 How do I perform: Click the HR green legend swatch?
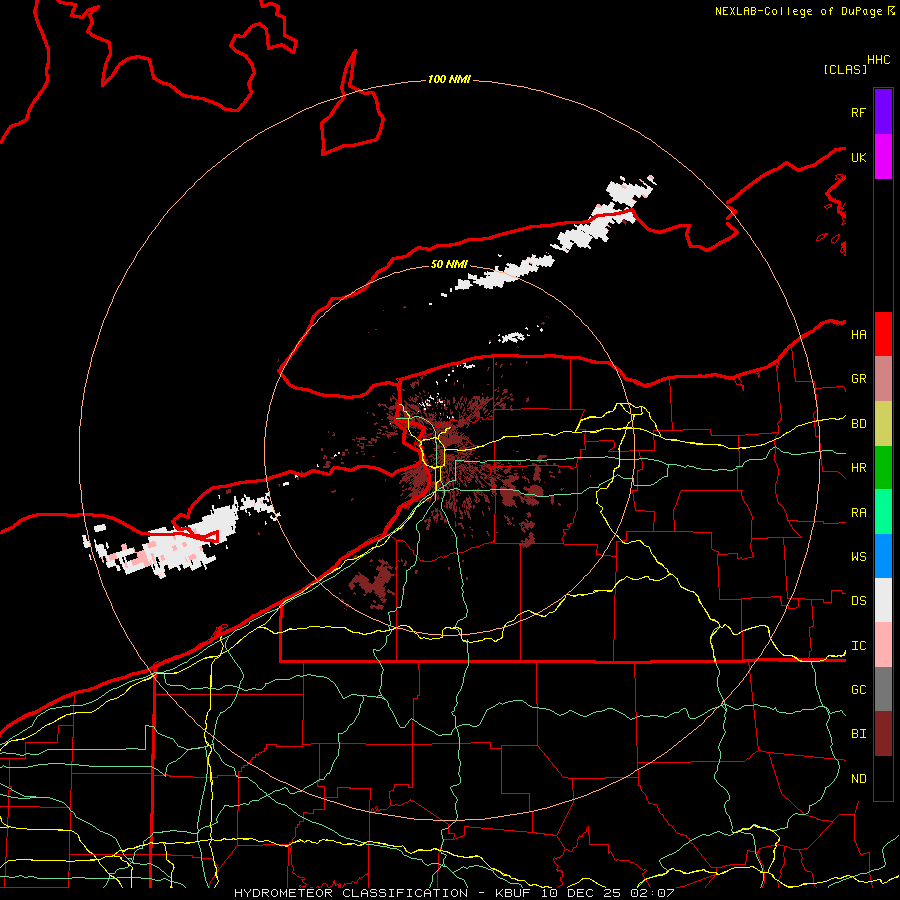883,468
